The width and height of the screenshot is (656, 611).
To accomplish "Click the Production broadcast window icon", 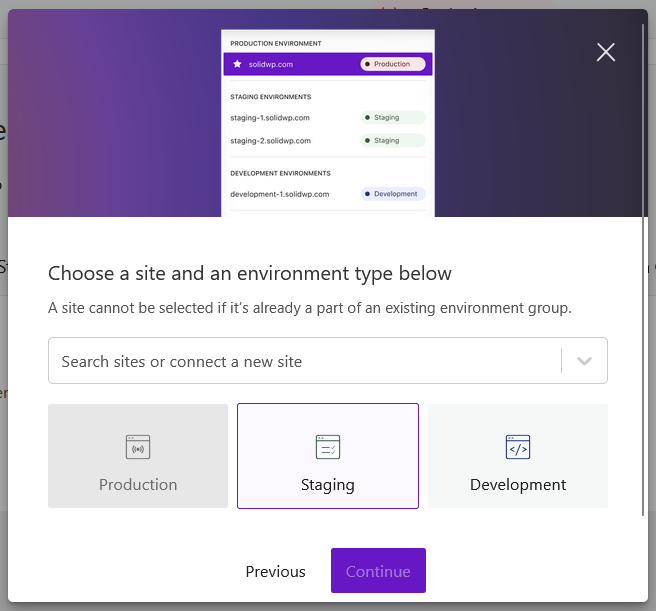I will [138, 447].
